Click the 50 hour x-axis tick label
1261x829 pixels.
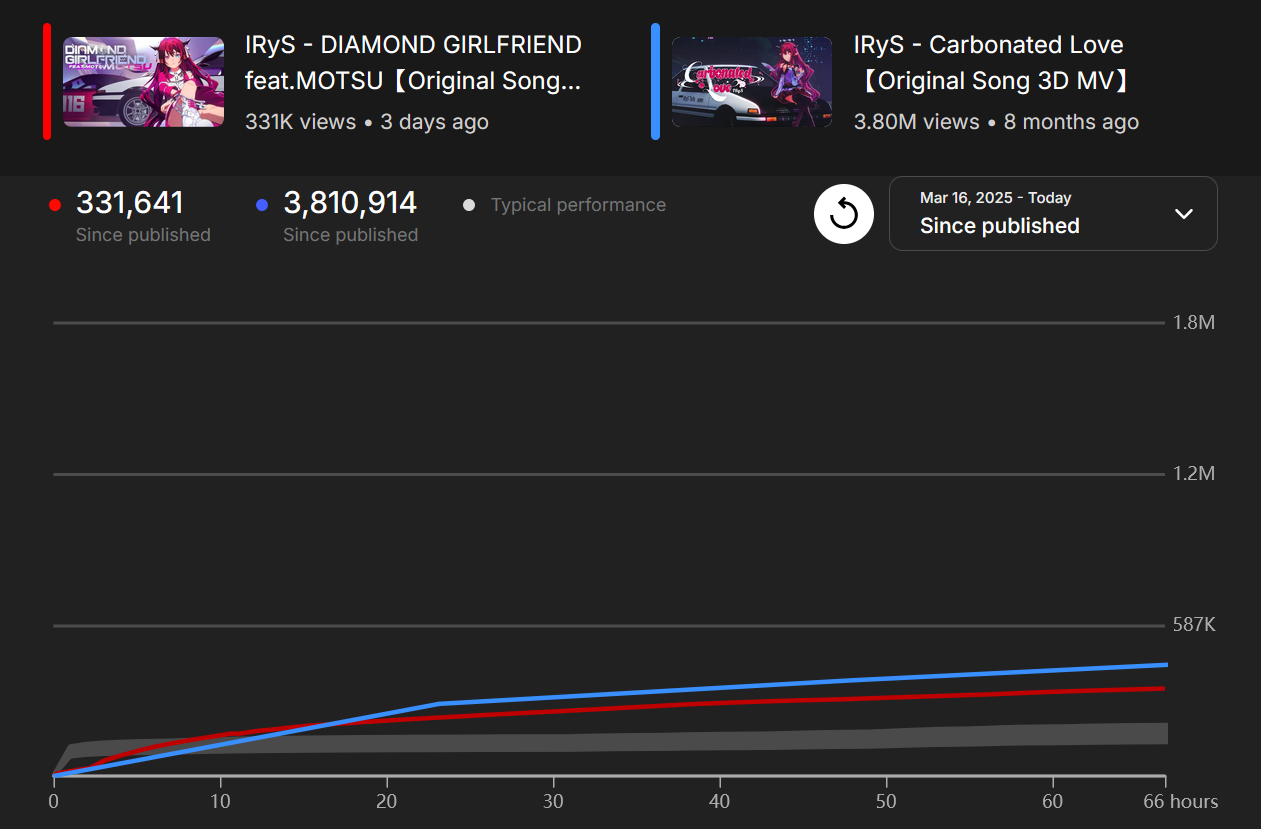click(x=886, y=802)
